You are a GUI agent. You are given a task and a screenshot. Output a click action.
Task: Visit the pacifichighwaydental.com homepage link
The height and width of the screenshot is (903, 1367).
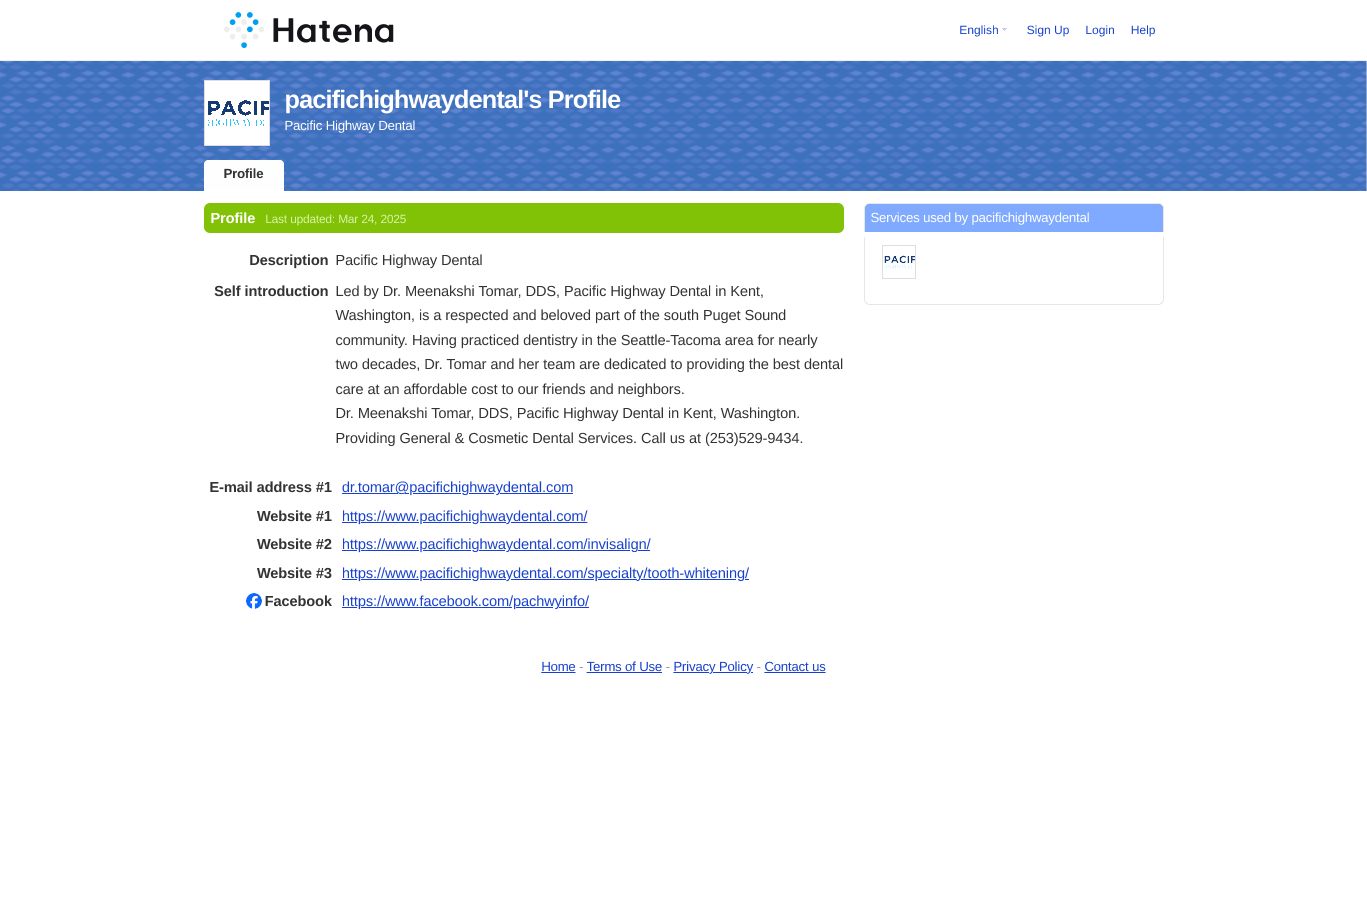click(464, 516)
